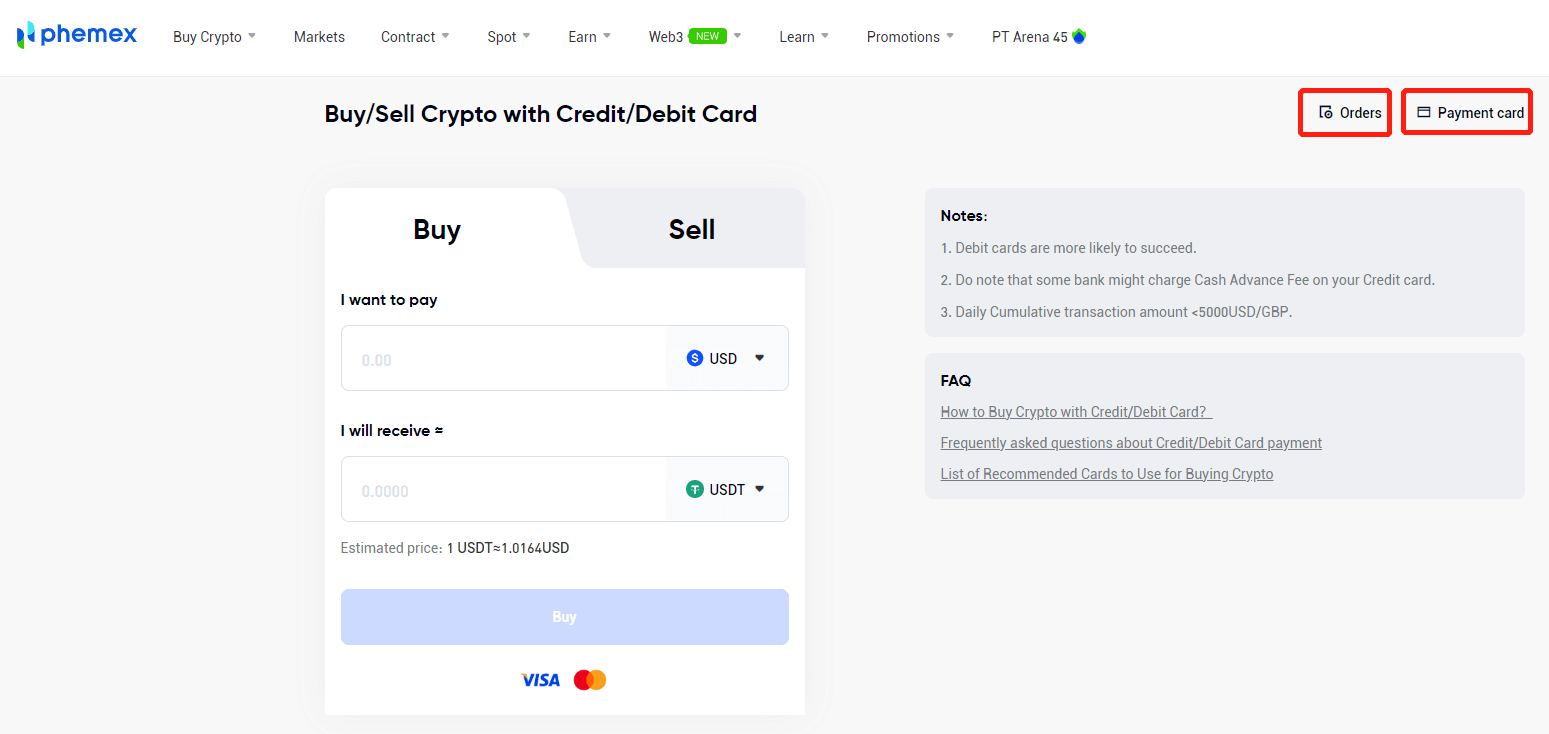1549x734 pixels.
Task: Click the Visa payment logo
Action: pos(540,679)
